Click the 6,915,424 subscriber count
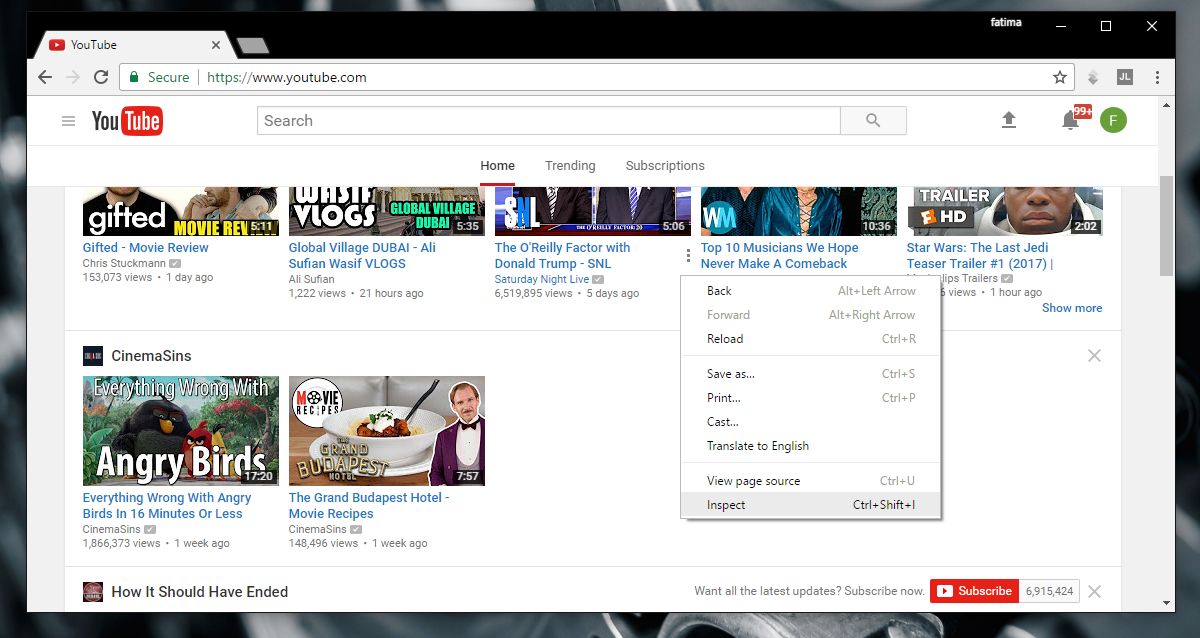Image resolution: width=1200 pixels, height=638 pixels. click(1050, 591)
